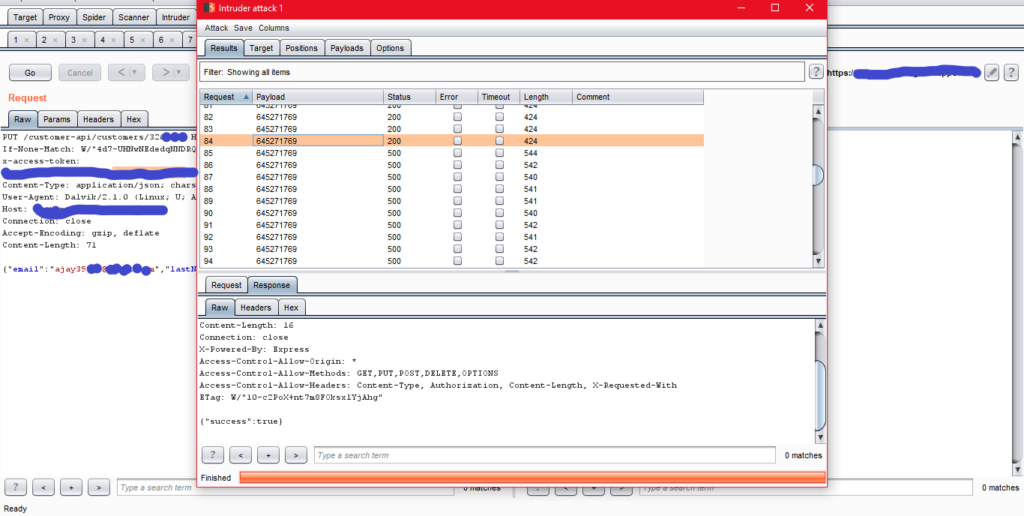Click the orange Finished progress bar
The height and width of the screenshot is (516, 1024).
[532, 478]
